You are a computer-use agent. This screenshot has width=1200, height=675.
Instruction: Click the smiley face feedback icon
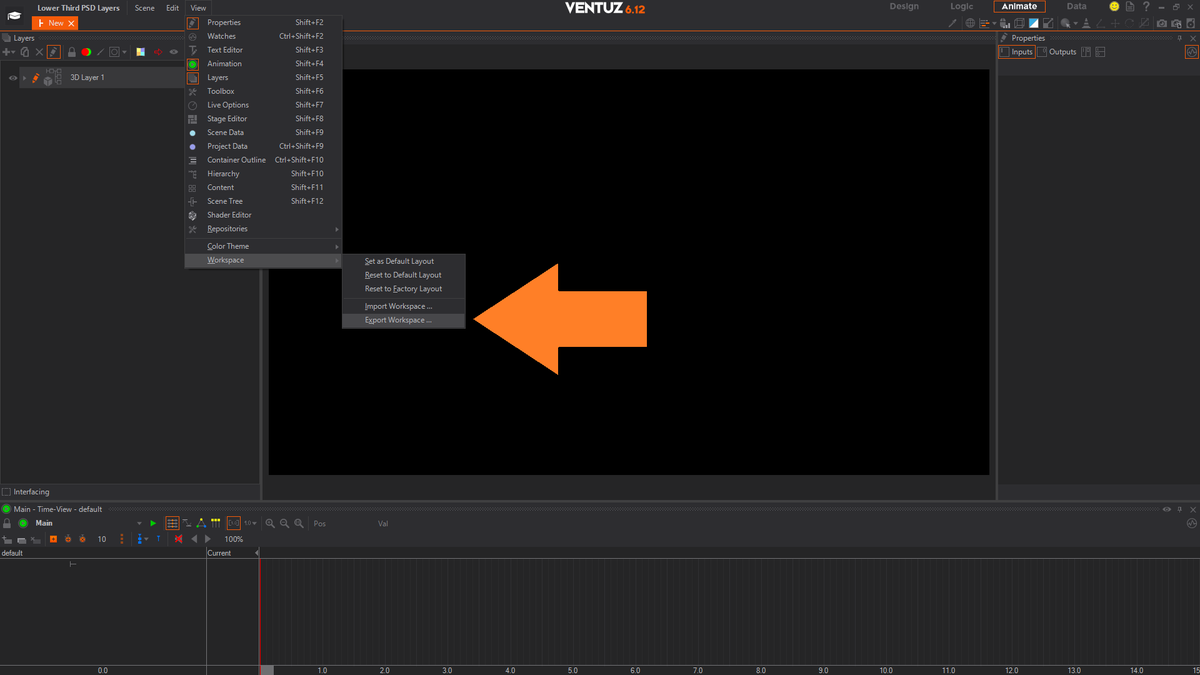pos(1114,7)
